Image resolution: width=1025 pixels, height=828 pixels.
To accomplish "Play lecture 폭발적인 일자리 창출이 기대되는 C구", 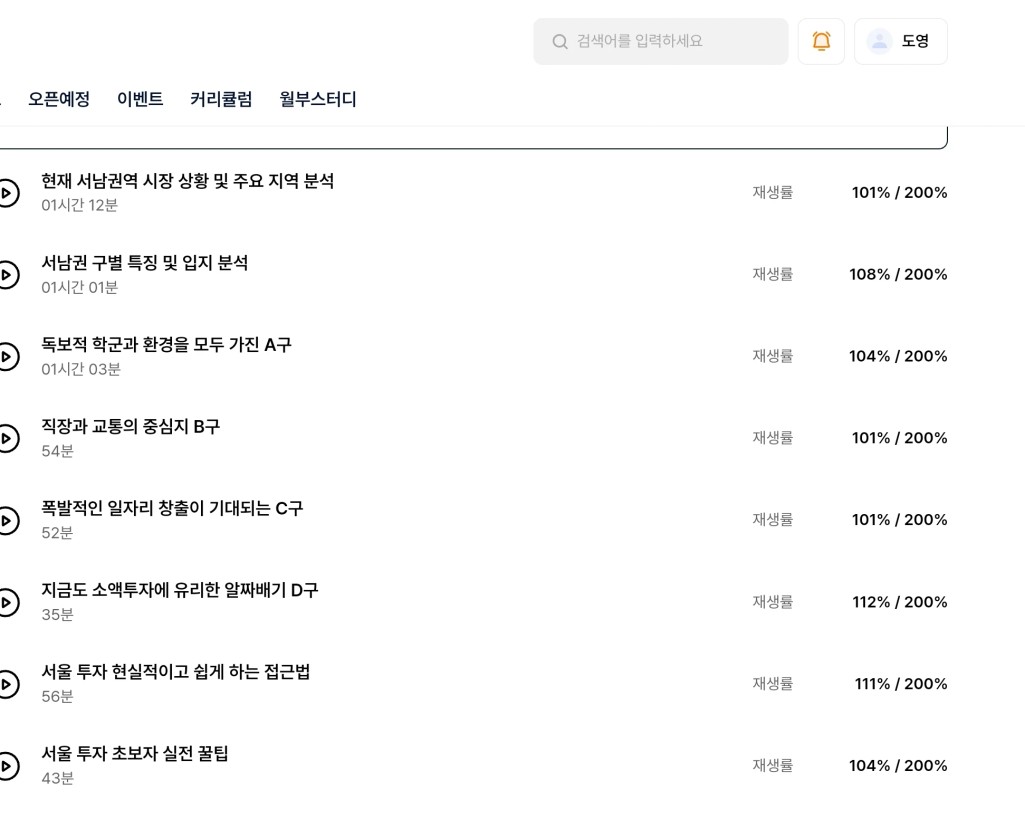I will [8, 520].
